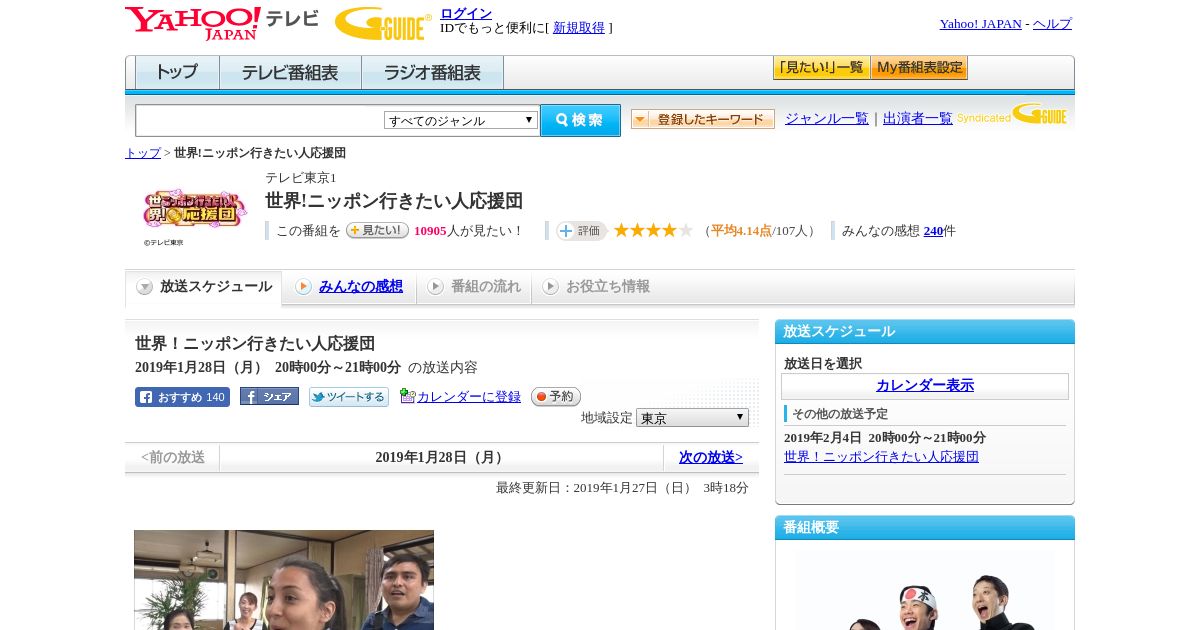Image resolution: width=1200 pixels, height=630 pixels.
Task: Go to 次の放送 next broadcast
Action: point(711,457)
